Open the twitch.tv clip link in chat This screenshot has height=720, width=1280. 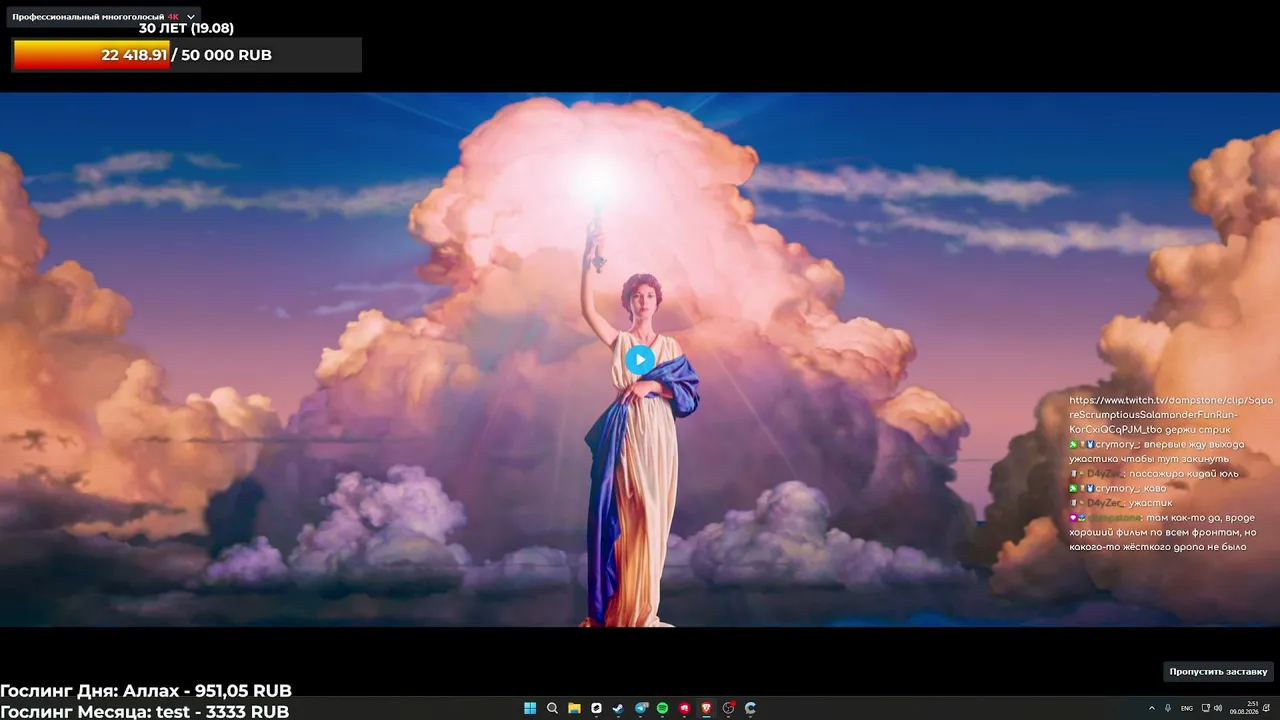point(1171,415)
